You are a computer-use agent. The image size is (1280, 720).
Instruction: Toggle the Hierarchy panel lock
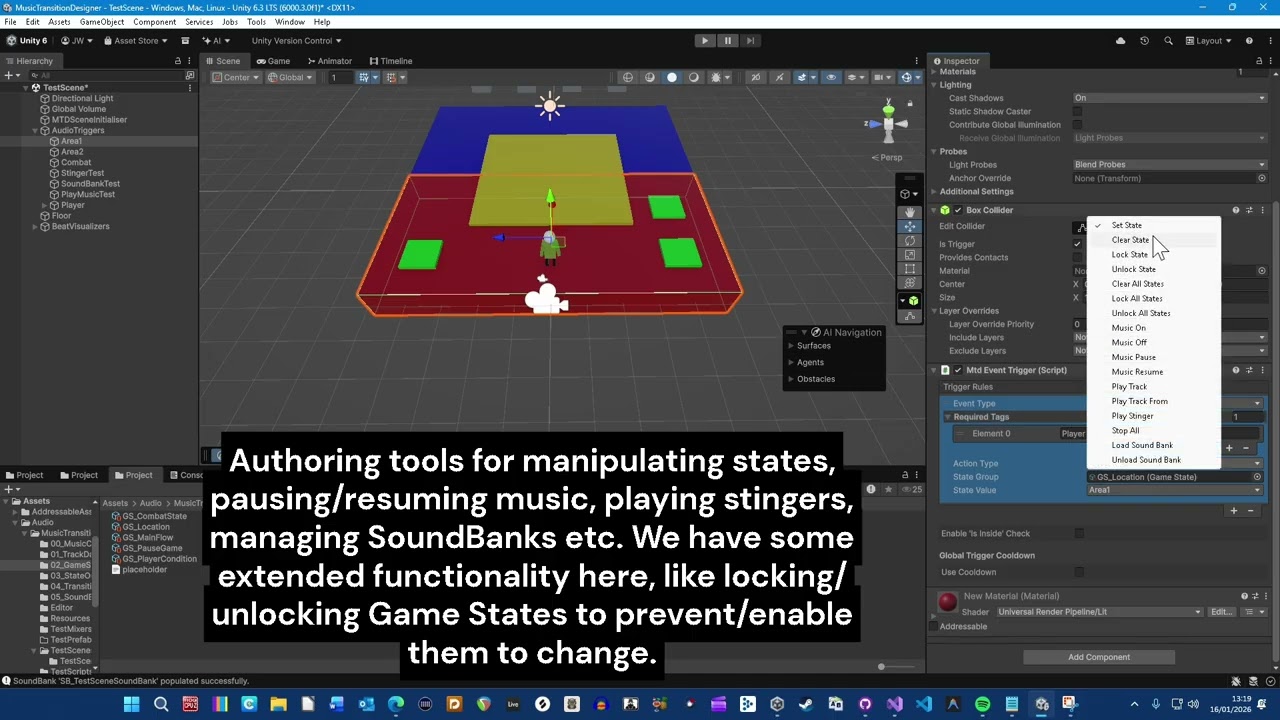(178, 61)
